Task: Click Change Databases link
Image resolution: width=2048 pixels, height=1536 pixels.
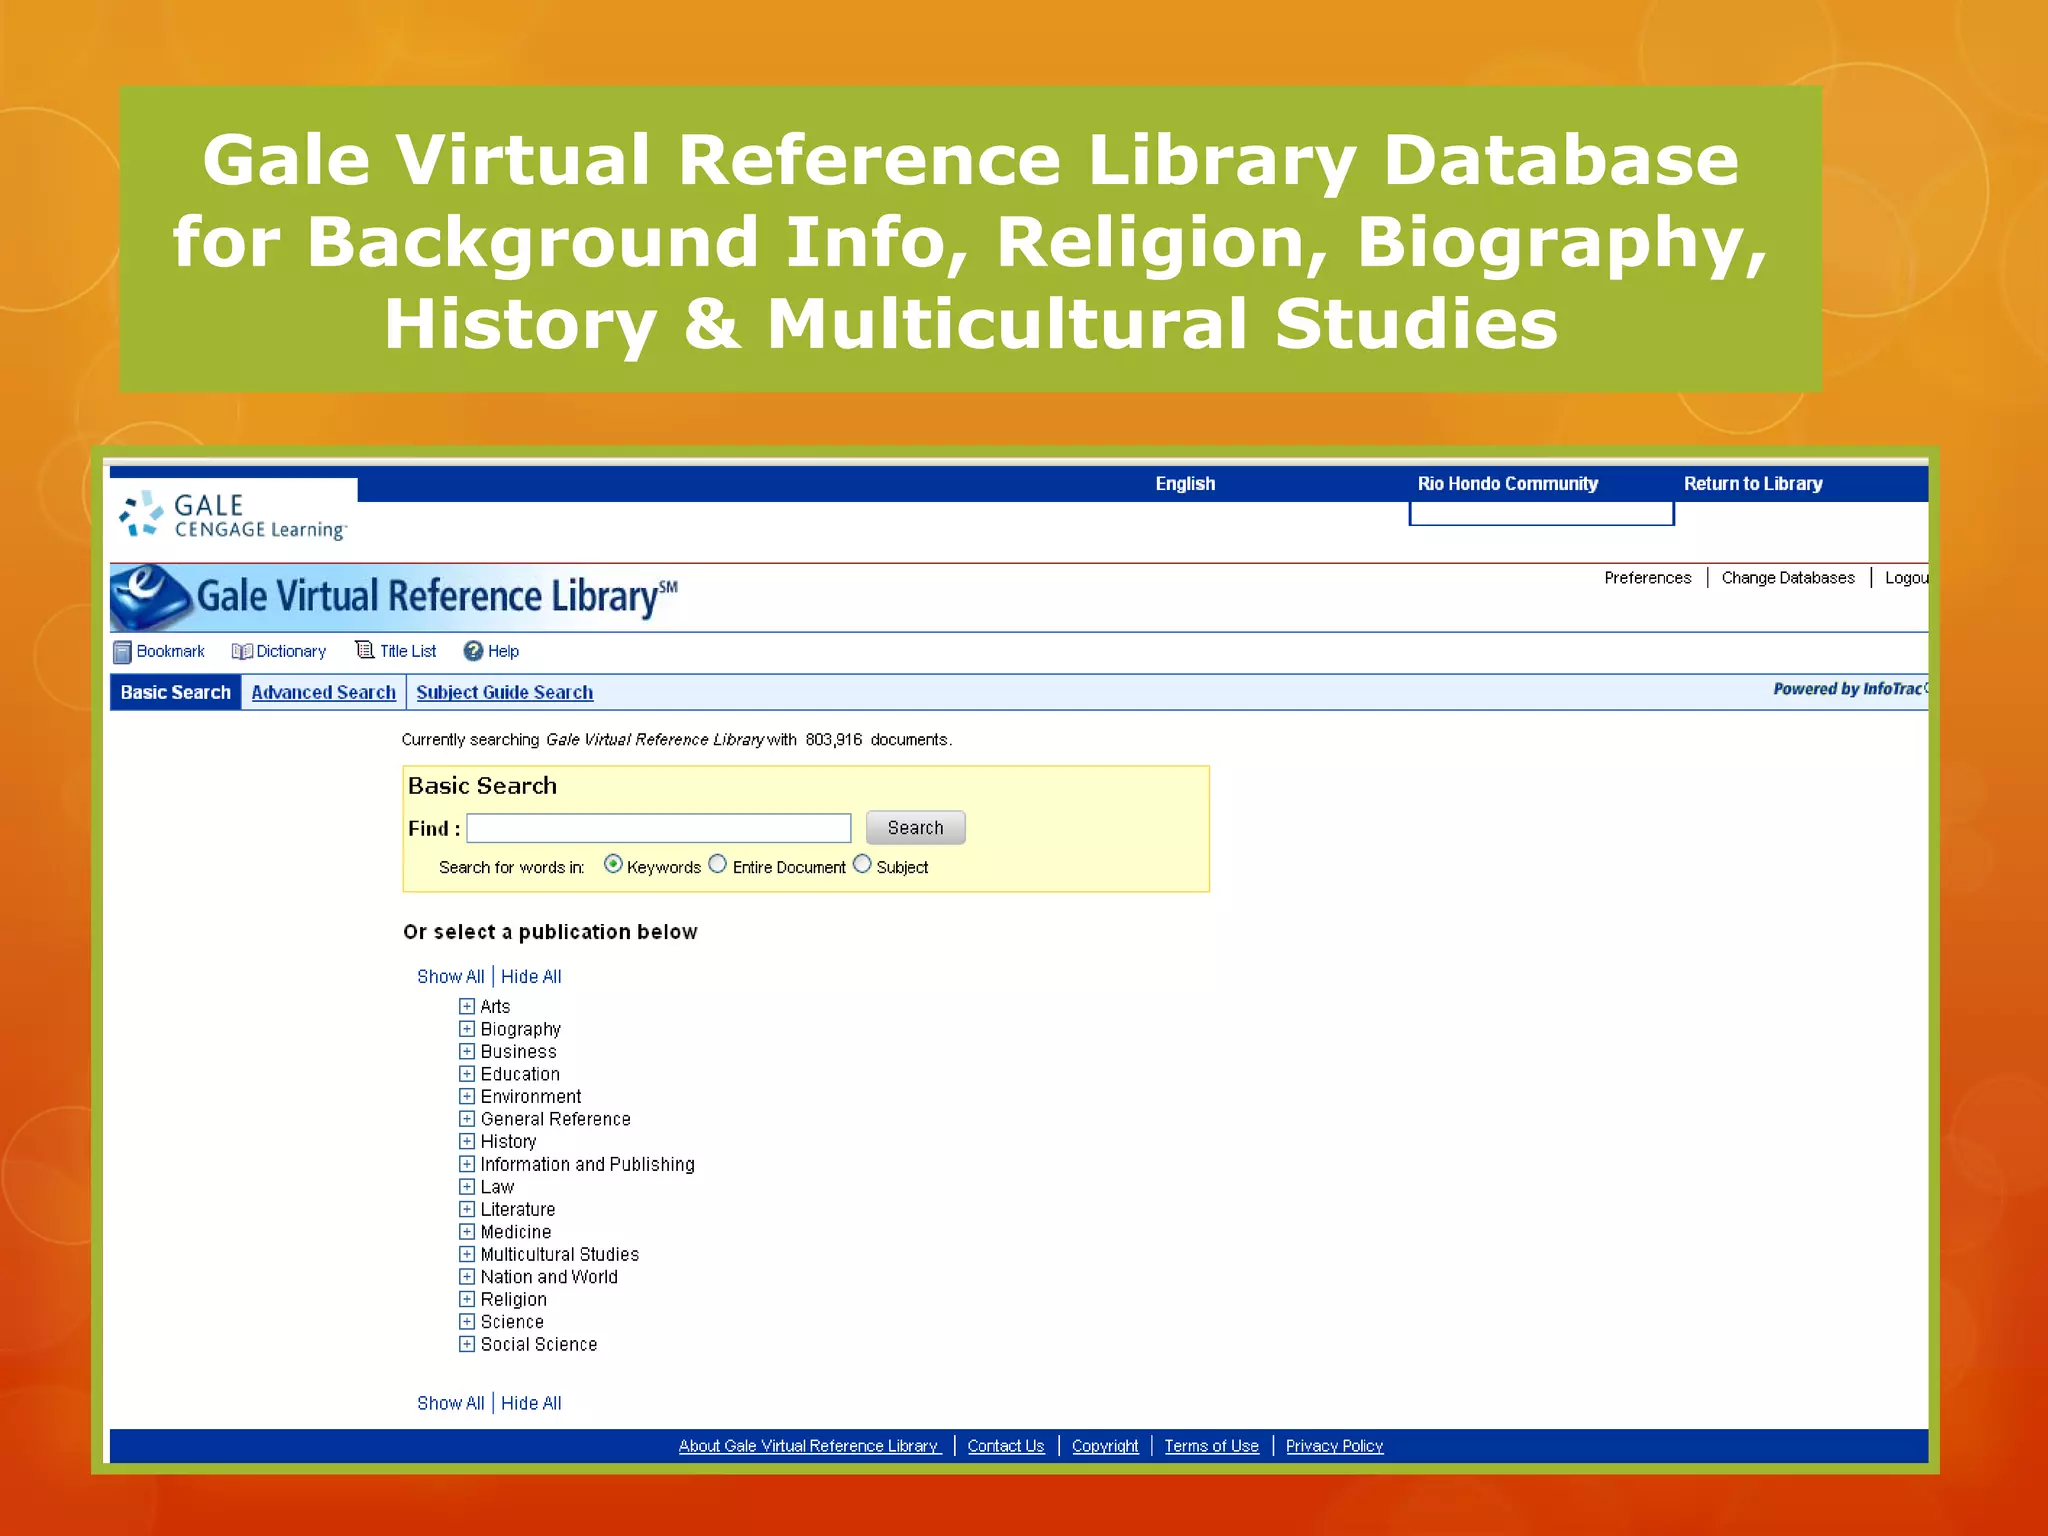Action: (x=1788, y=578)
